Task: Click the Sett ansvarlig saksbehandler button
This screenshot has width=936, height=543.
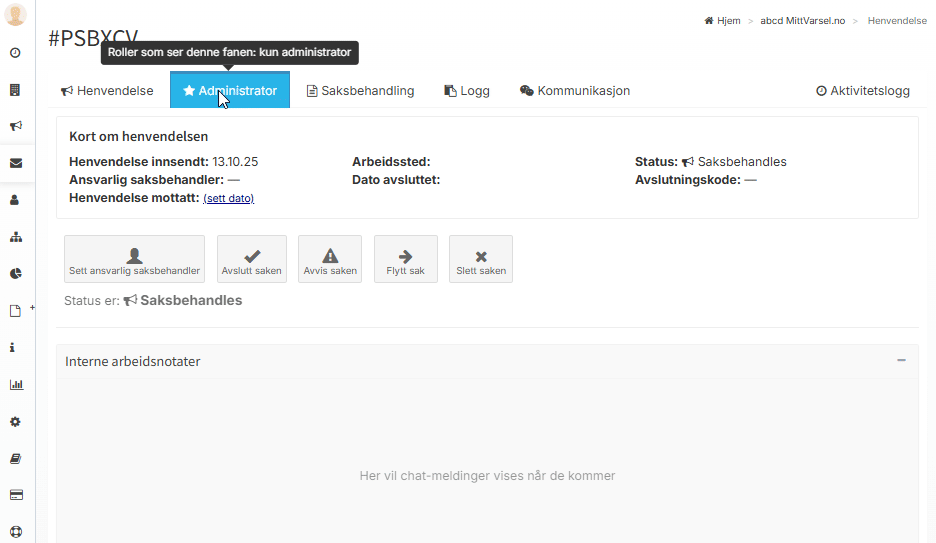Action: 134,260
